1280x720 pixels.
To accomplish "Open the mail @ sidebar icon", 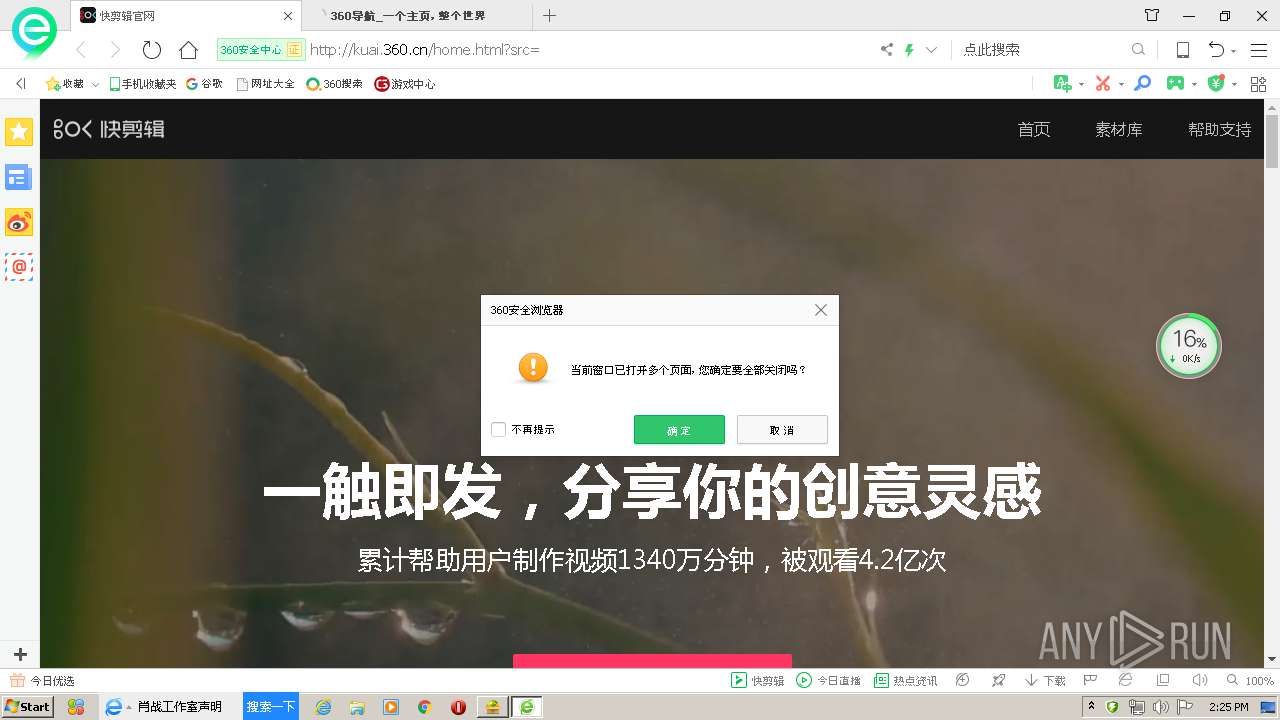I will pyautogui.click(x=19, y=267).
